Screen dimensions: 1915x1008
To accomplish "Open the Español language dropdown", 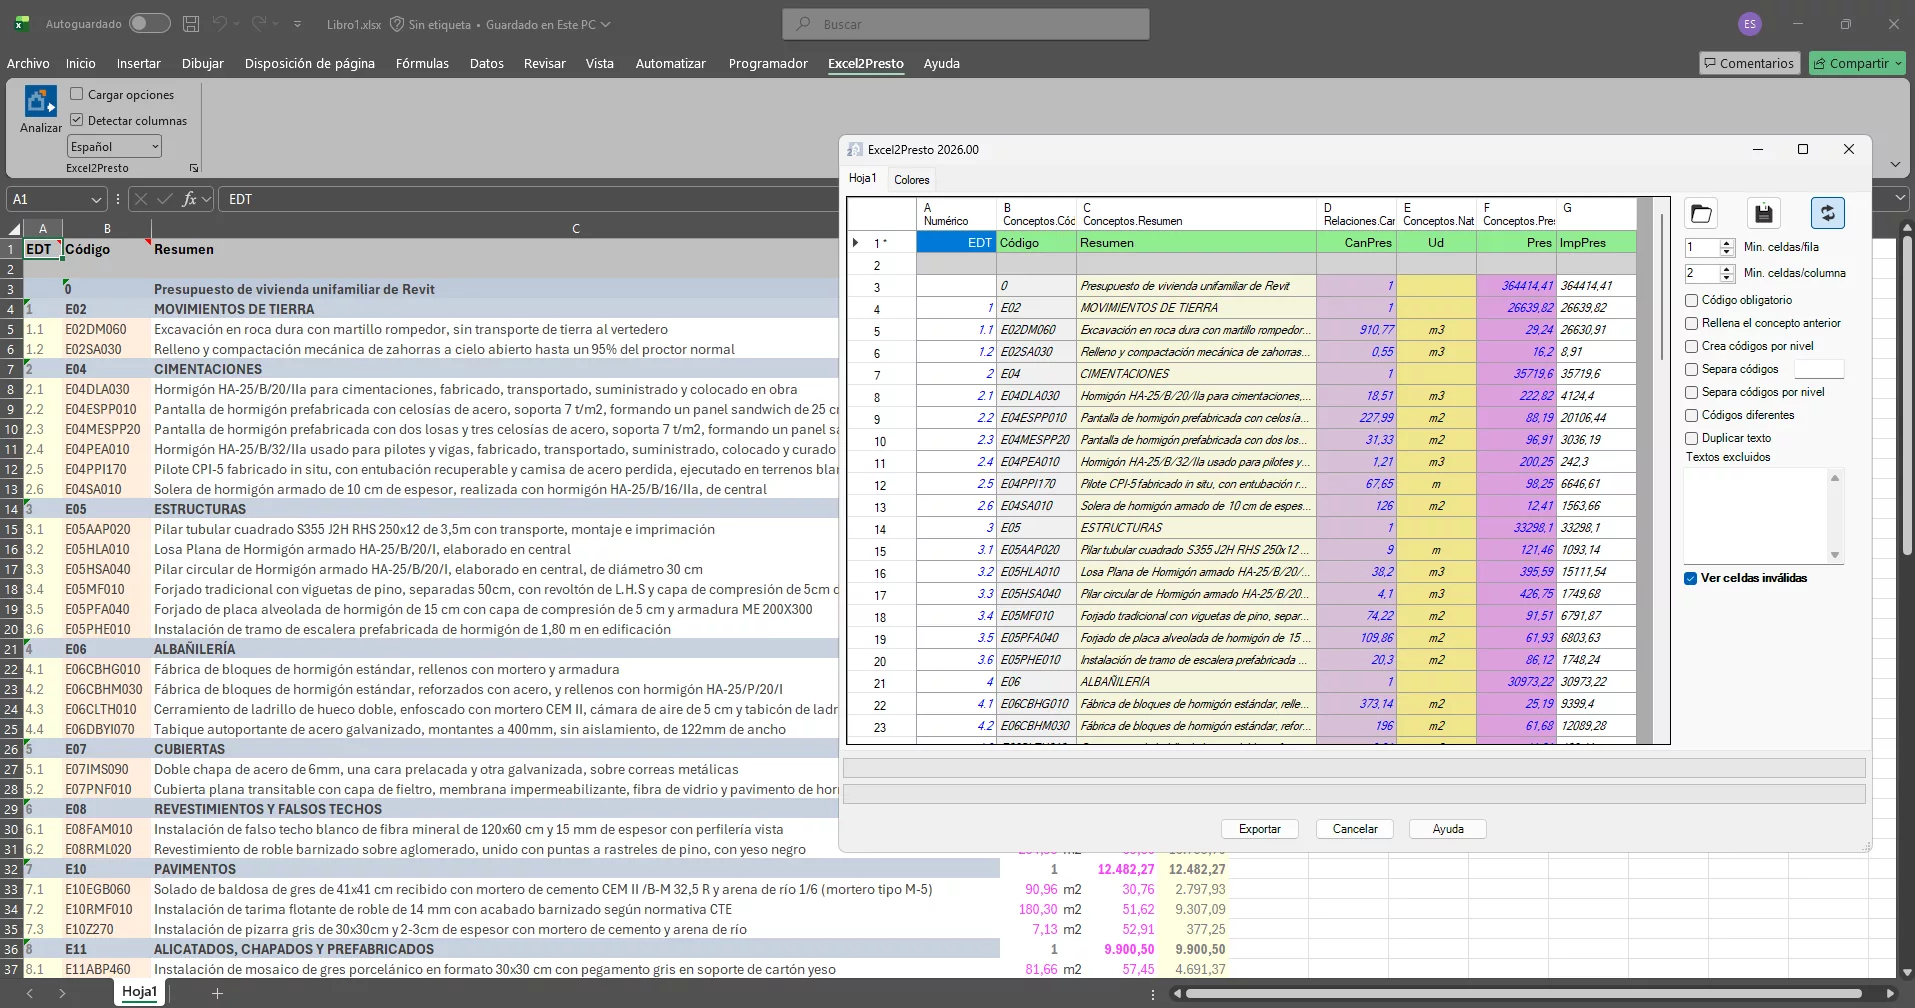I will click(114, 146).
